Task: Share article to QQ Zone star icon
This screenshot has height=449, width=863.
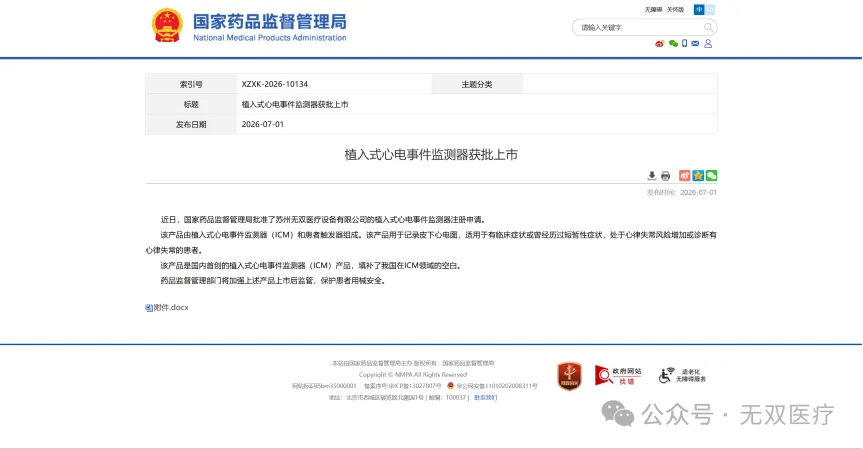Action: [698, 176]
